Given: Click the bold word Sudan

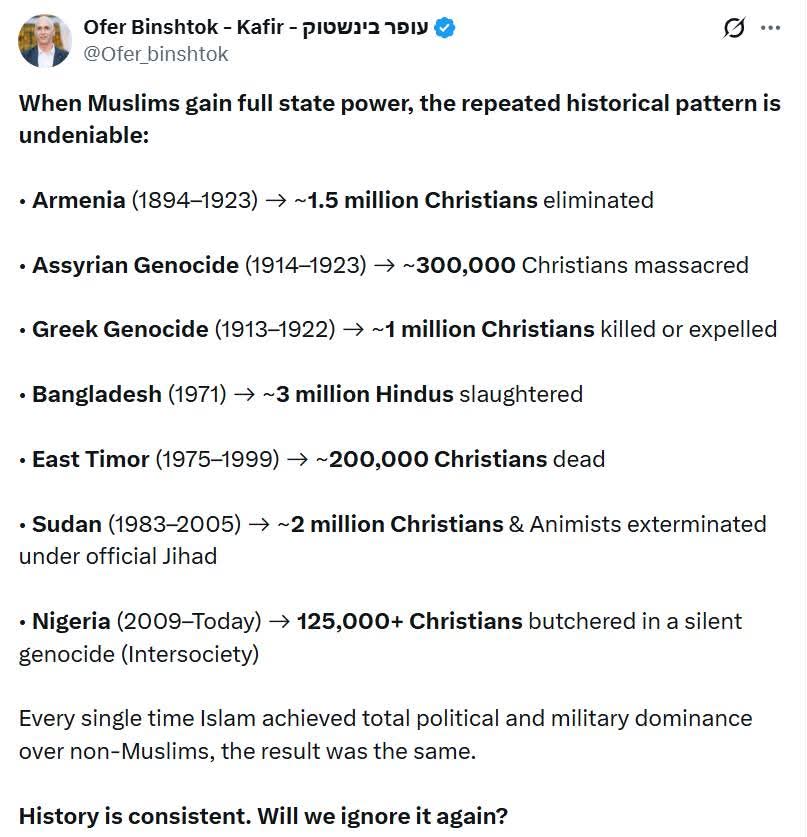Looking at the screenshot, I should [66, 524].
